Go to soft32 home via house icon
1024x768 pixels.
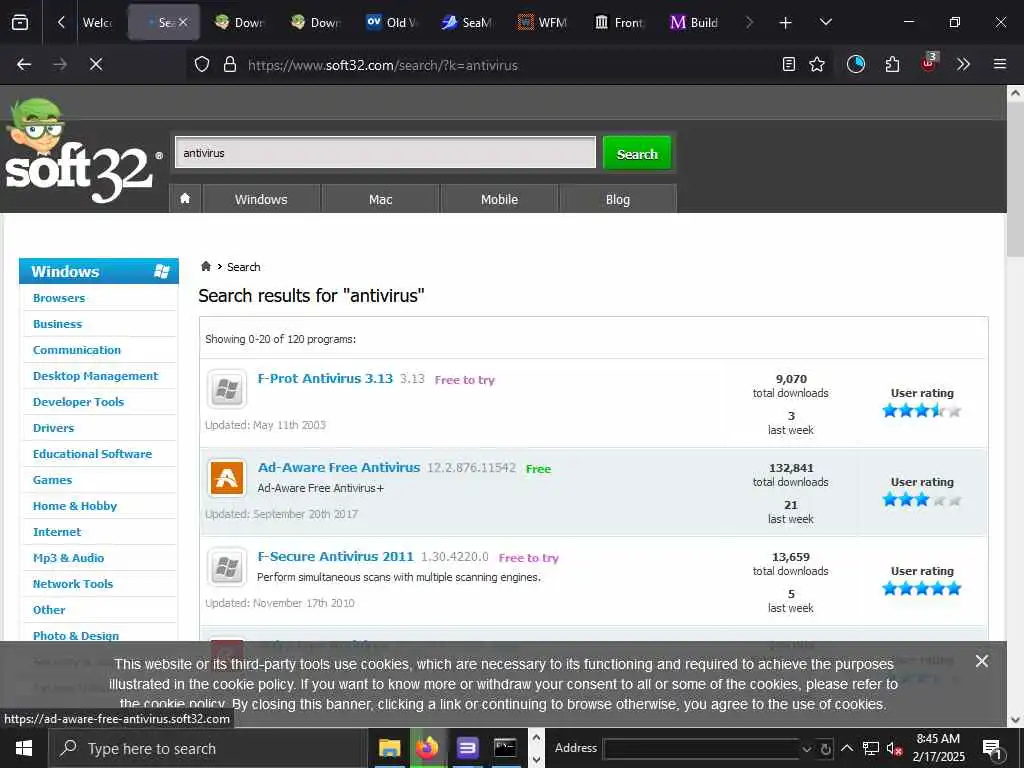coord(185,199)
